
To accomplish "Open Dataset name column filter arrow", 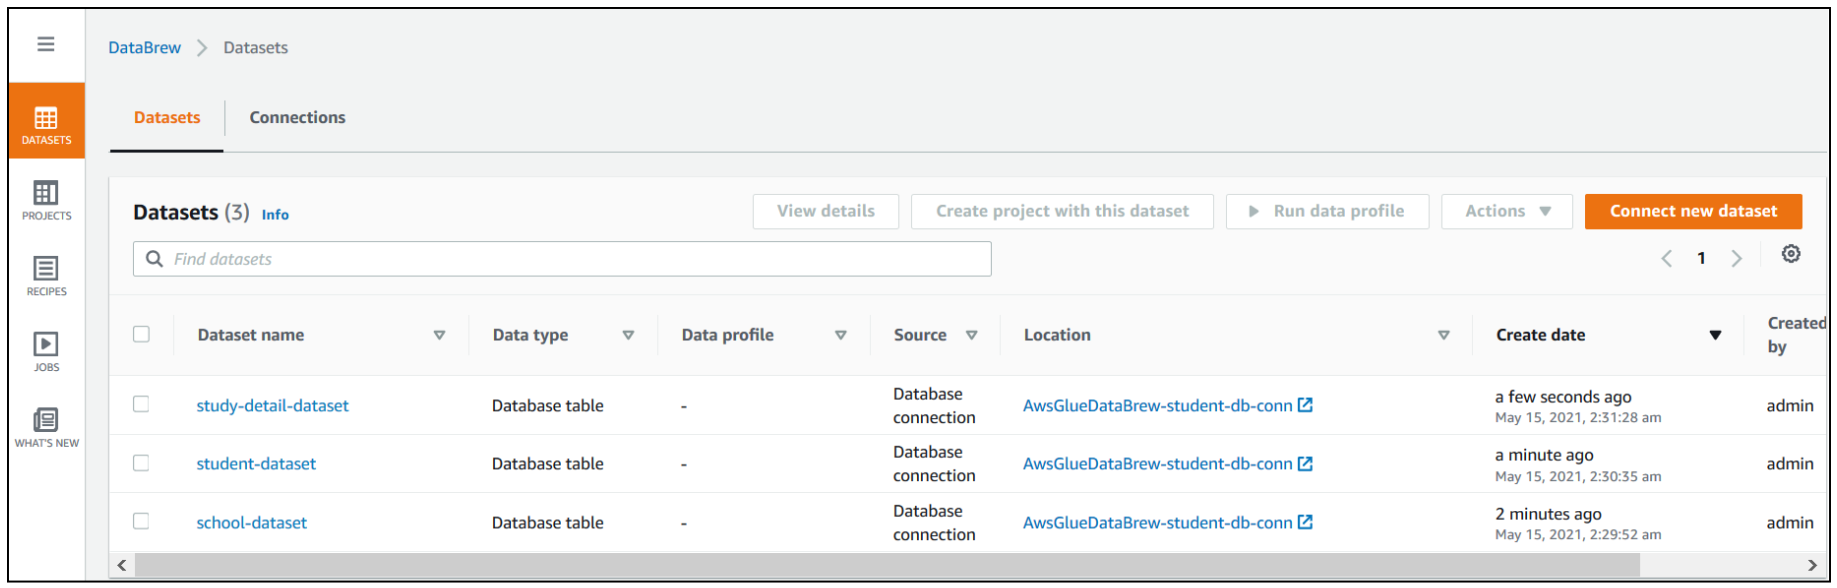I will pyautogui.click(x=439, y=335).
